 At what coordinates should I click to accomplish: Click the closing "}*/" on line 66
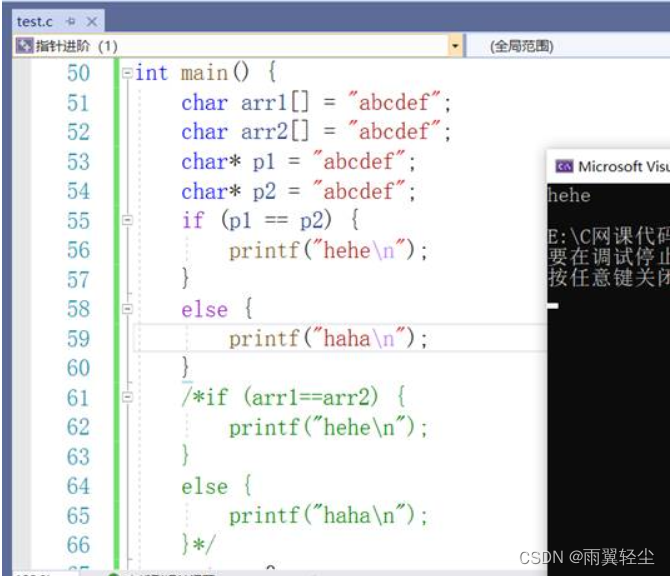[x=198, y=545]
